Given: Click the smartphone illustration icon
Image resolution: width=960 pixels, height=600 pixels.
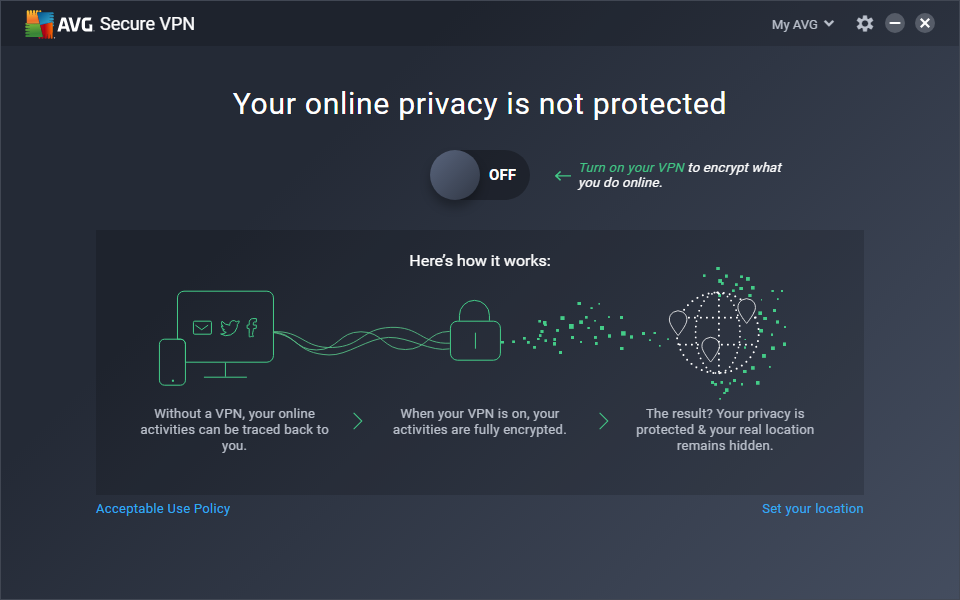Looking at the screenshot, I should pos(172,361).
